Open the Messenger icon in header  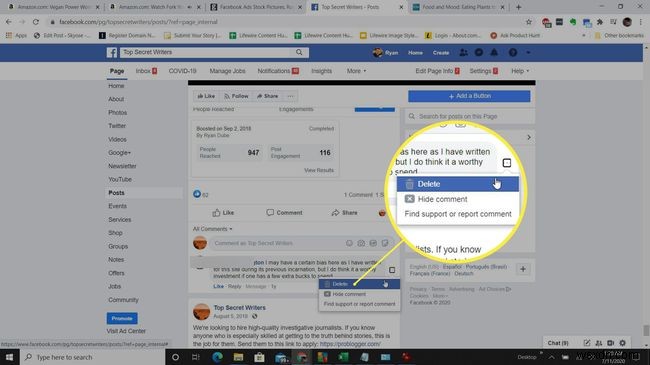(479, 53)
